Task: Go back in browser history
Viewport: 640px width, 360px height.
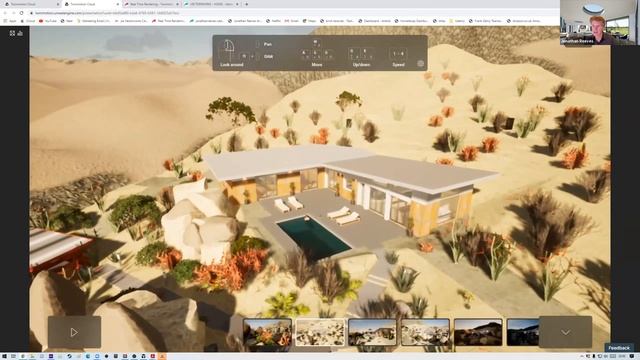Action: tap(5, 13)
